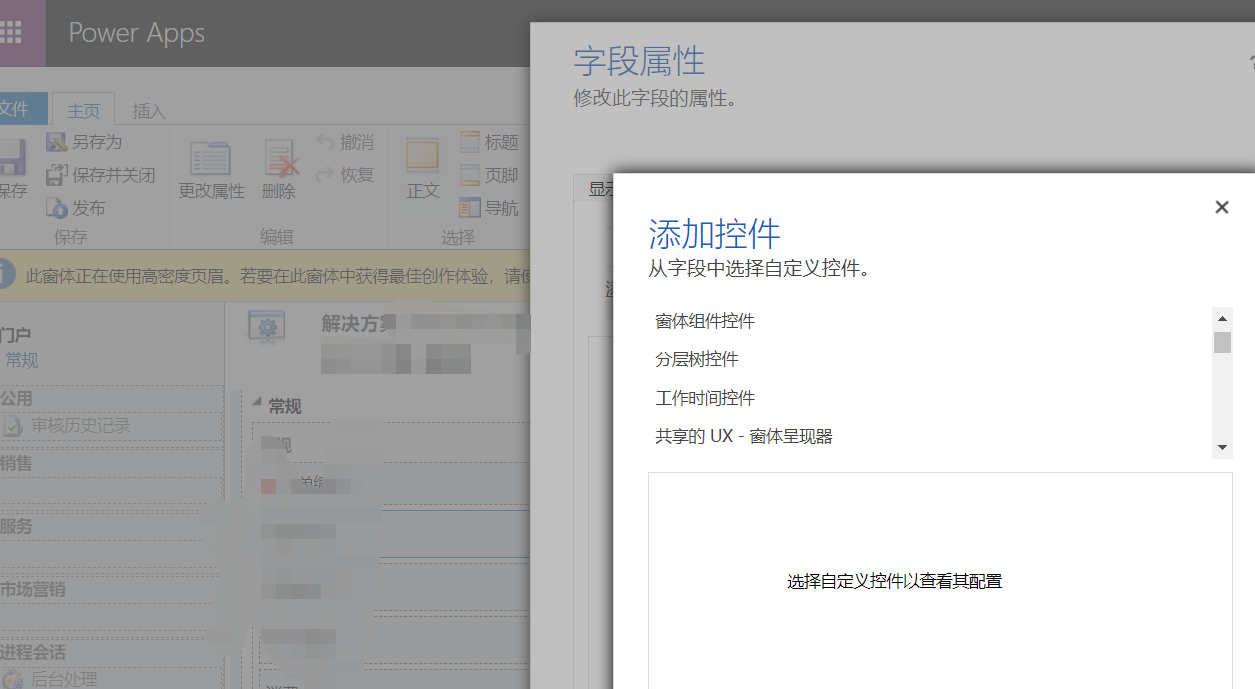1255x689 pixels.
Task: Click the 常规 link under 门户
Action: click(20, 360)
